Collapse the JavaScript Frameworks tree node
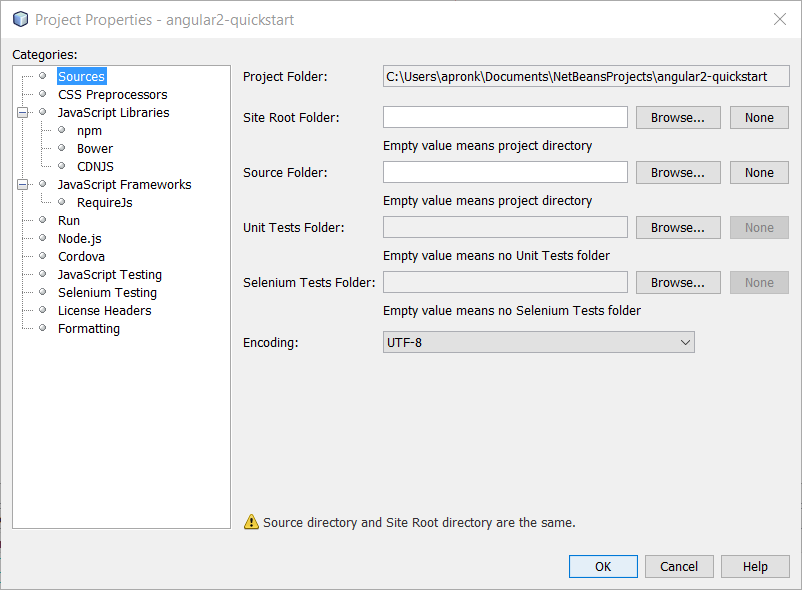802x590 pixels. pyautogui.click(x=24, y=184)
